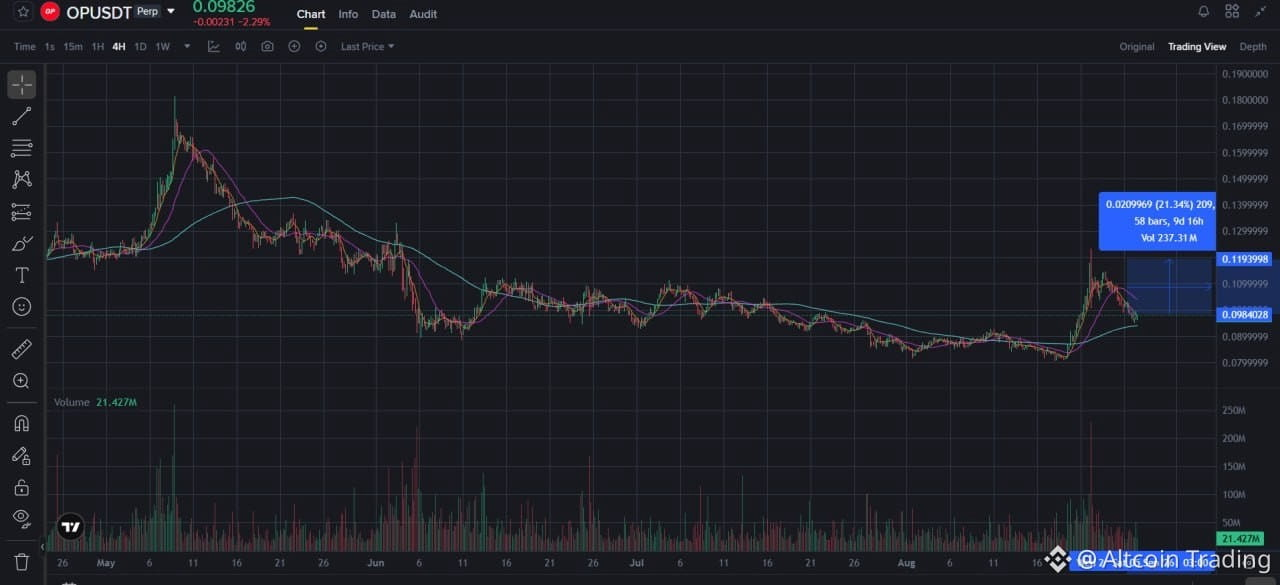The image size is (1280, 585).
Task: Click the -0.00231 -2.29% change text
Action: click(232, 22)
